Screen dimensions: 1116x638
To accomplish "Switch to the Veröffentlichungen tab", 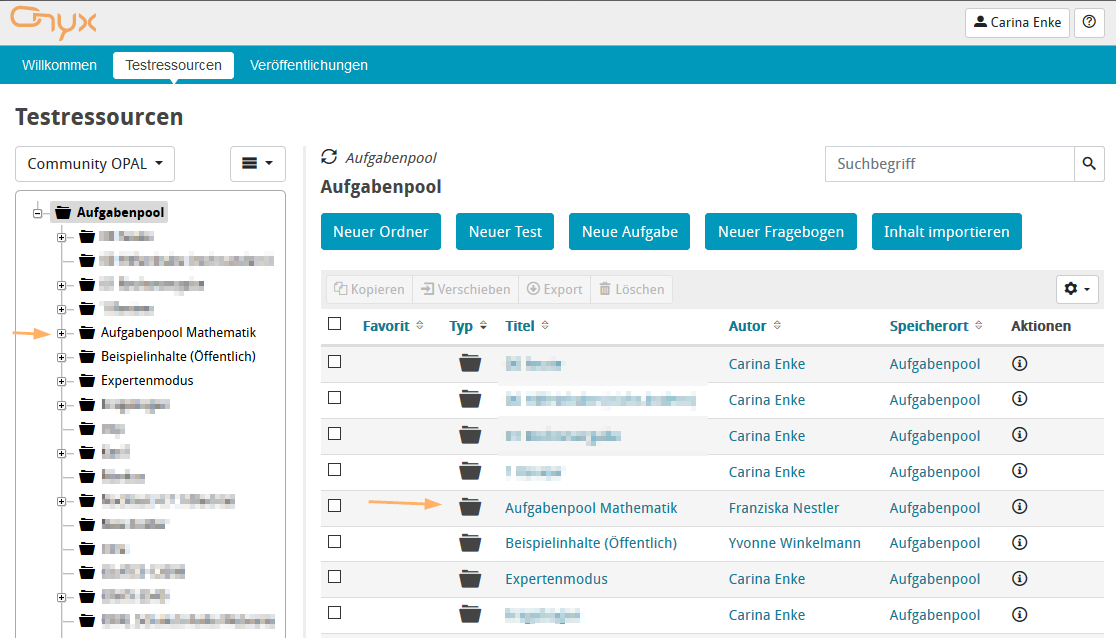I will pos(309,65).
